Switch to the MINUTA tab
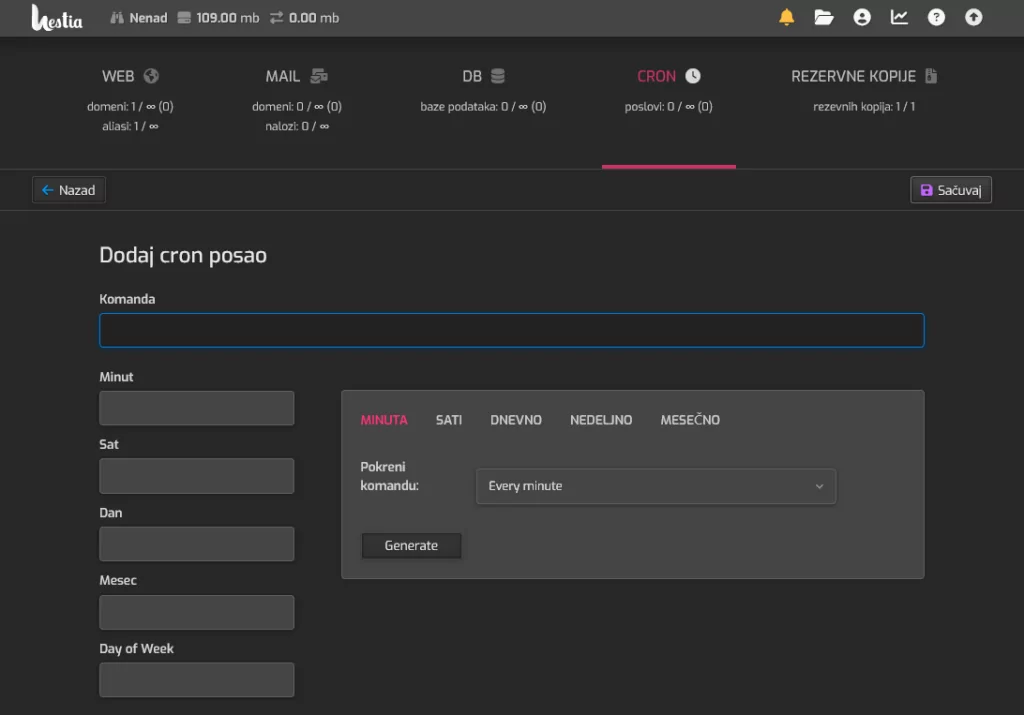Screen dimensions: 1024x715 pos(384,420)
